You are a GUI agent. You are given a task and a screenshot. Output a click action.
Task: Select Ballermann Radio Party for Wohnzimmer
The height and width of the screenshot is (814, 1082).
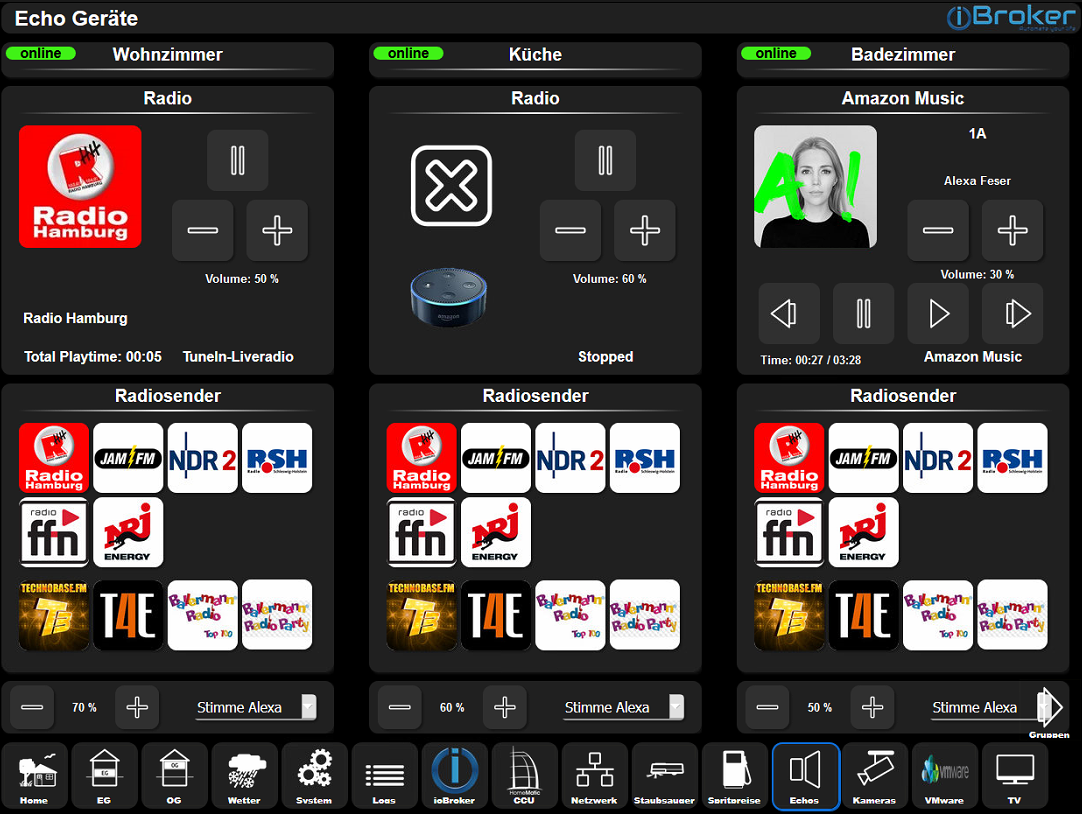point(277,615)
